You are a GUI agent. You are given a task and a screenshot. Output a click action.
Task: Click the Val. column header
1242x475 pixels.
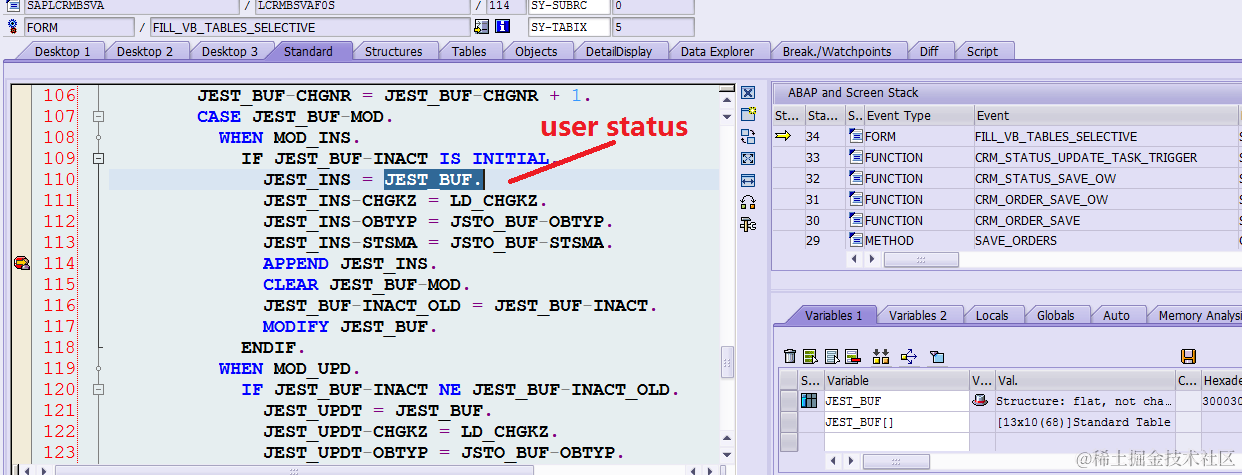pyautogui.click(x=1085, y=380)
